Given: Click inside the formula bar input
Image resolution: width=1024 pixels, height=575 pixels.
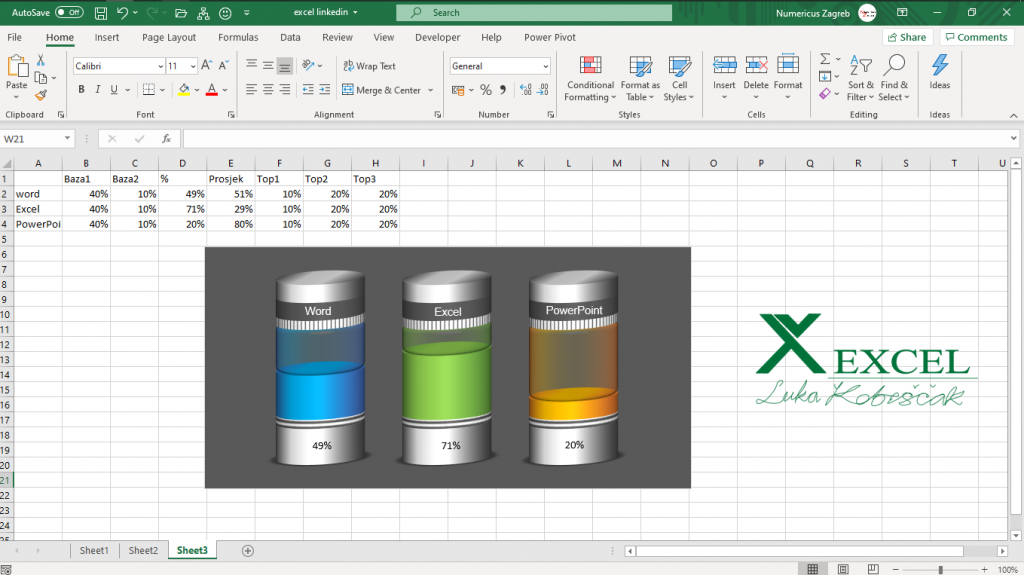Looking at the screenshot, I should pos(594,139).
